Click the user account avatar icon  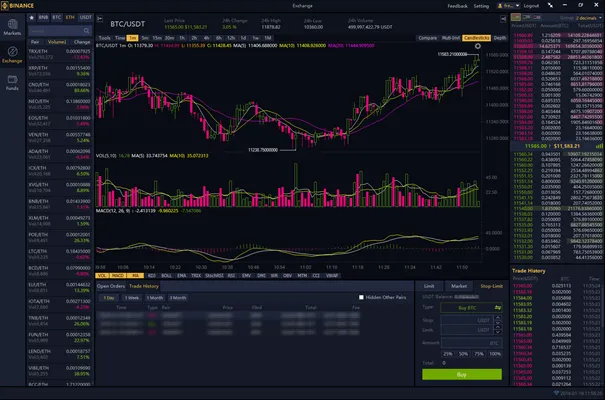point(500,6)
